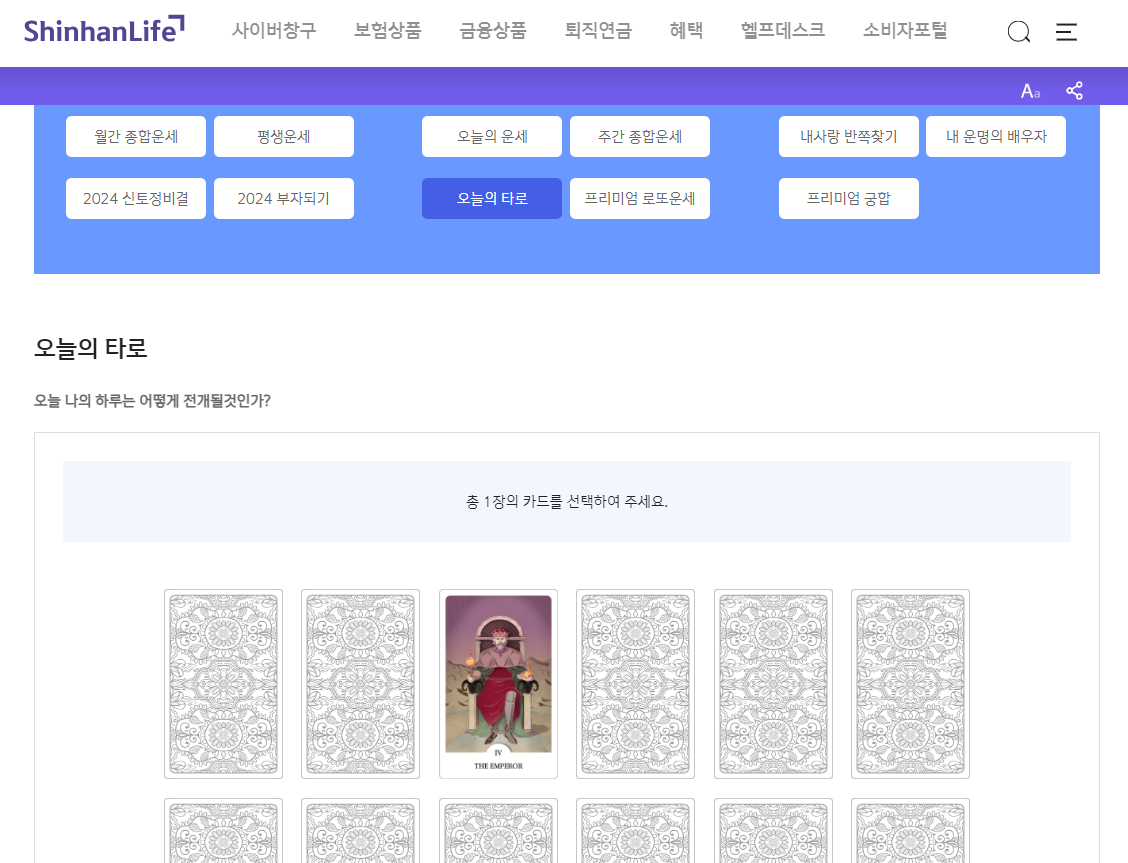
Task: Select 오늘의 운세 button
Action: coord(492,137)
